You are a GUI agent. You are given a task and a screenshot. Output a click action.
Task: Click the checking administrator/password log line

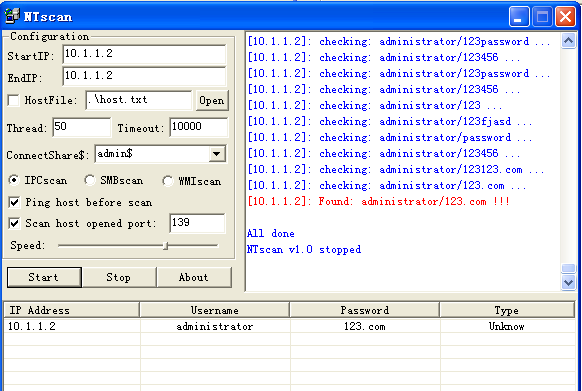[390, 138]
